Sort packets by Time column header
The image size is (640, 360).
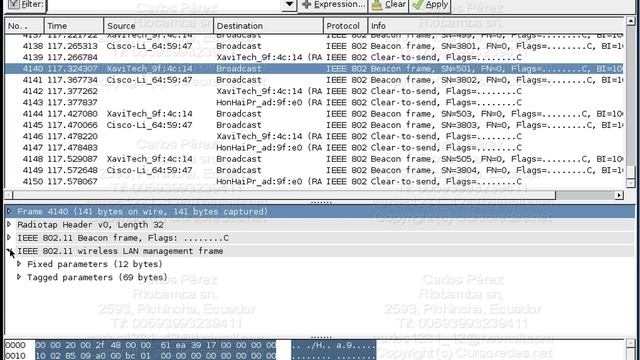pyautogui.click(x=74, y=26)
